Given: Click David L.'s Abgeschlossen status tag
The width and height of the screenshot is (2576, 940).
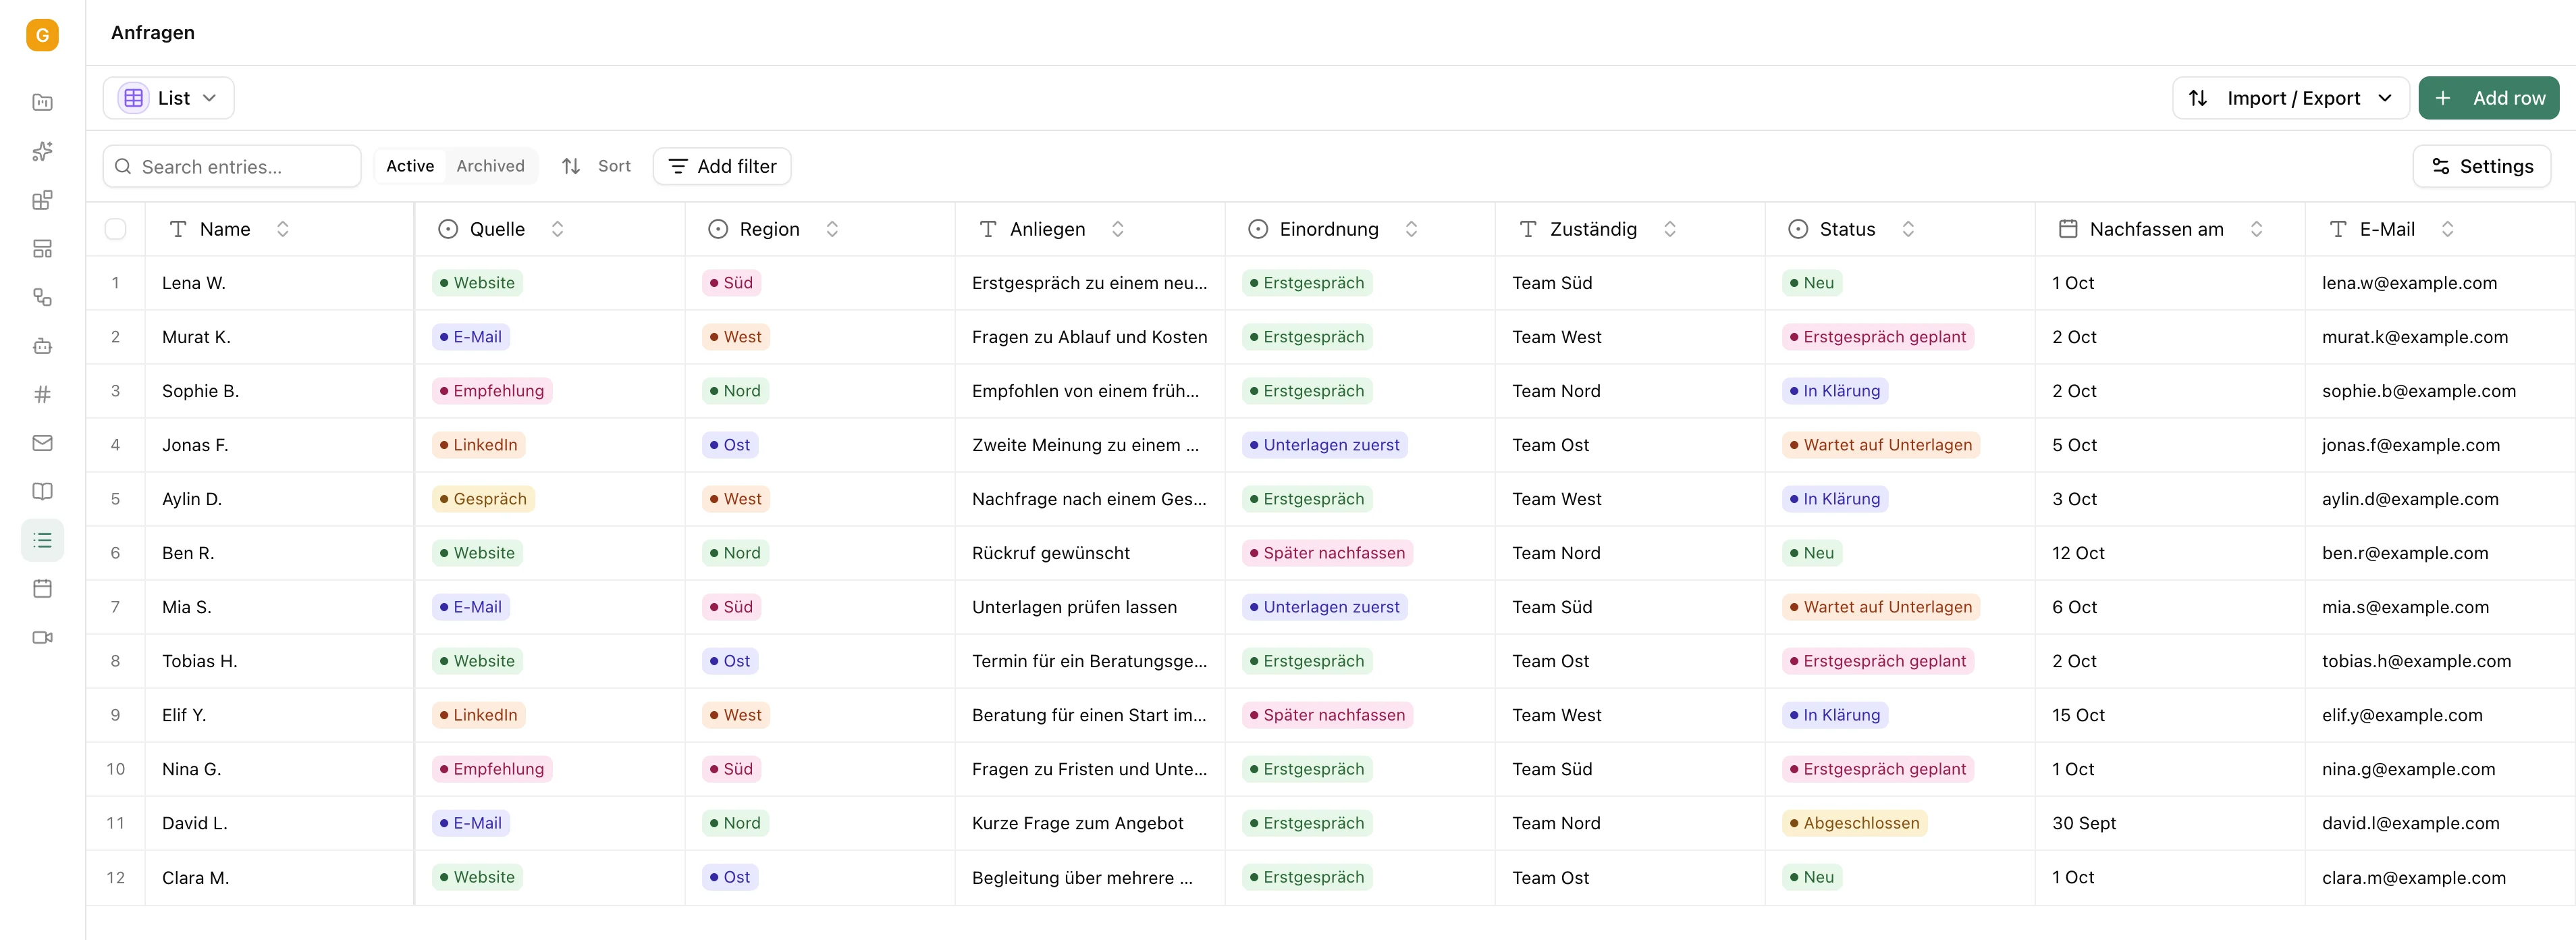Looking at the screenshot, I should [x=1854, y=823].
